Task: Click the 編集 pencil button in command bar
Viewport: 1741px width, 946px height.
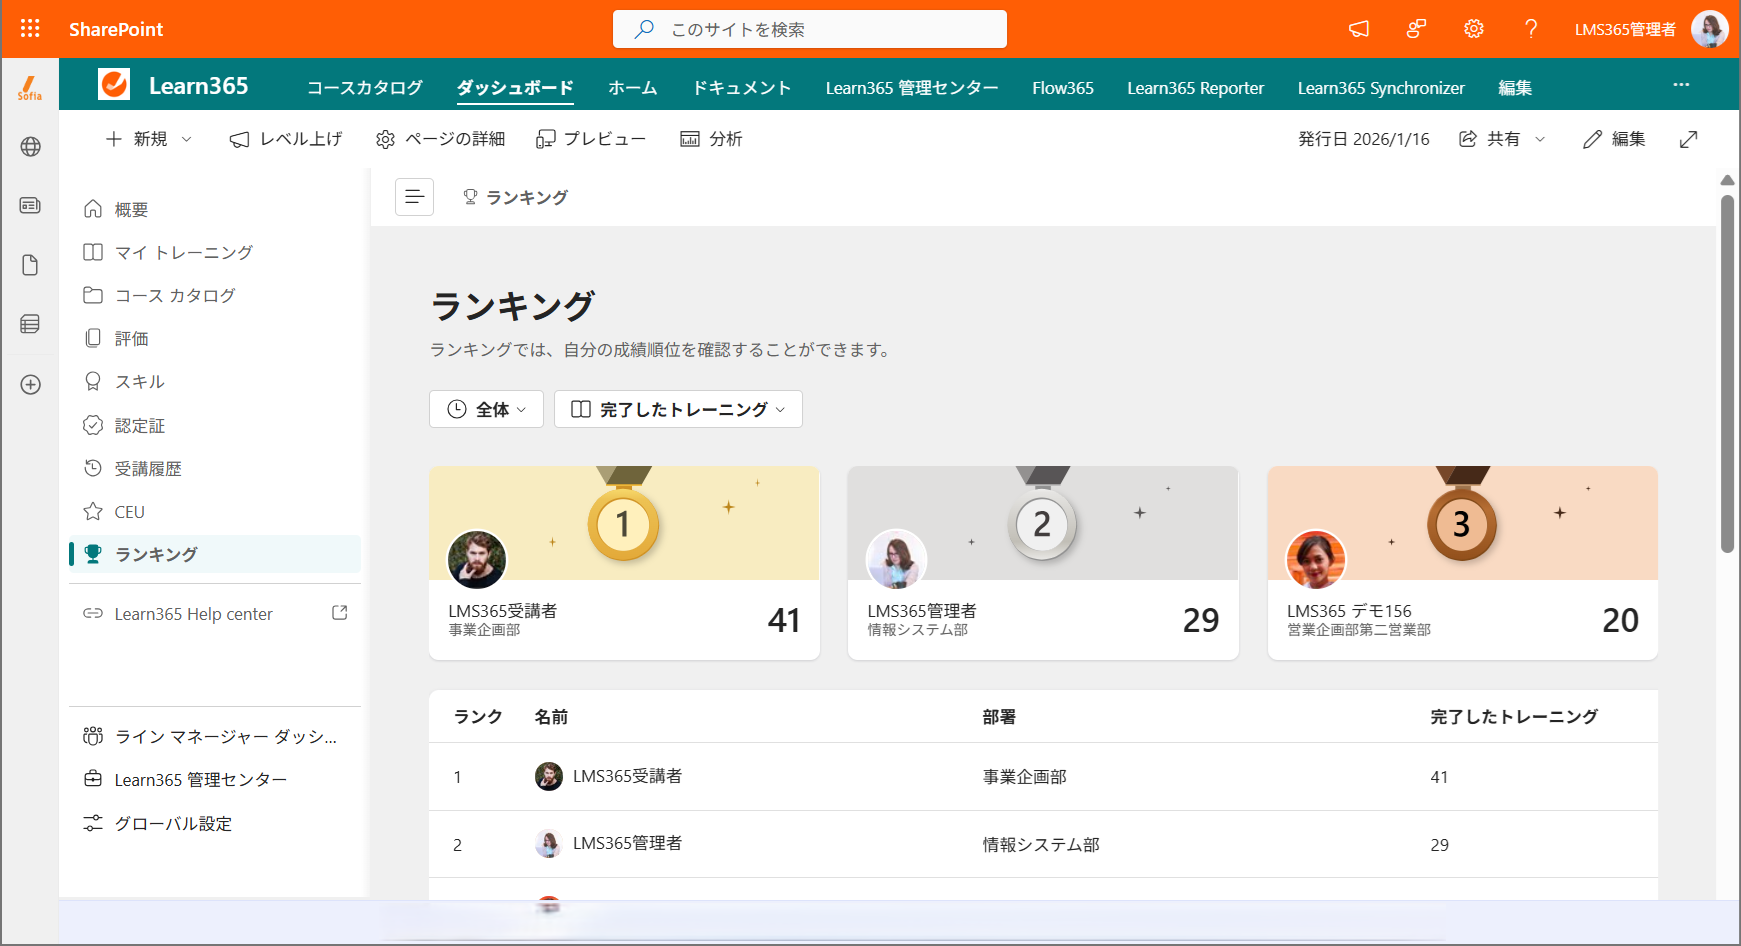Action: 1614,139
